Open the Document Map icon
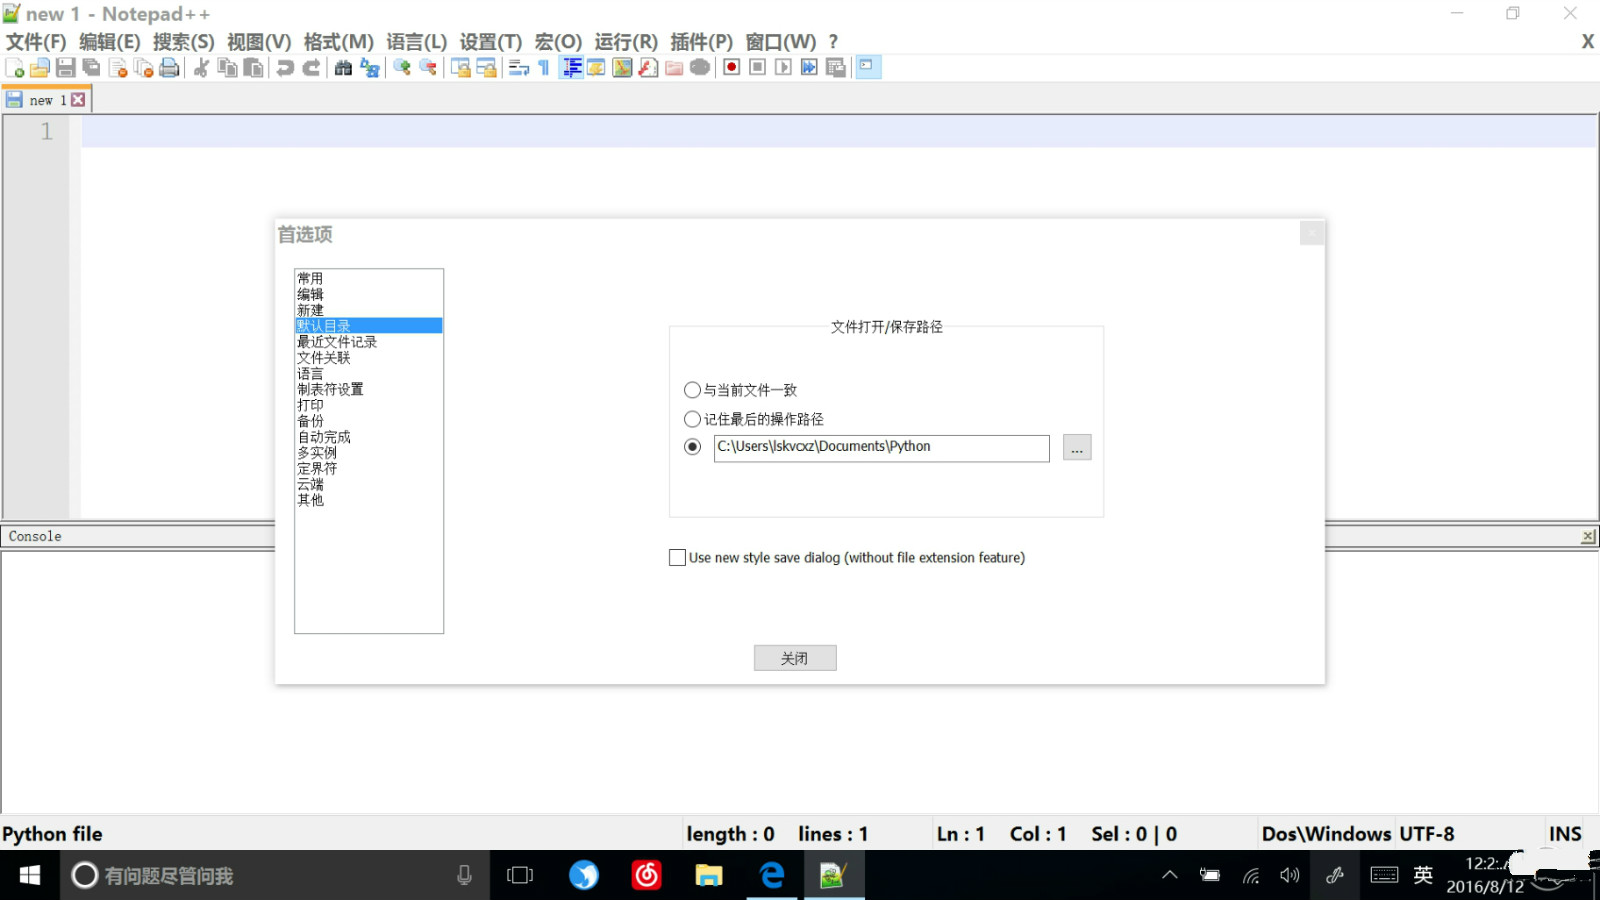Viewport: 1600px width, 900px height. [x=622, y=67]
